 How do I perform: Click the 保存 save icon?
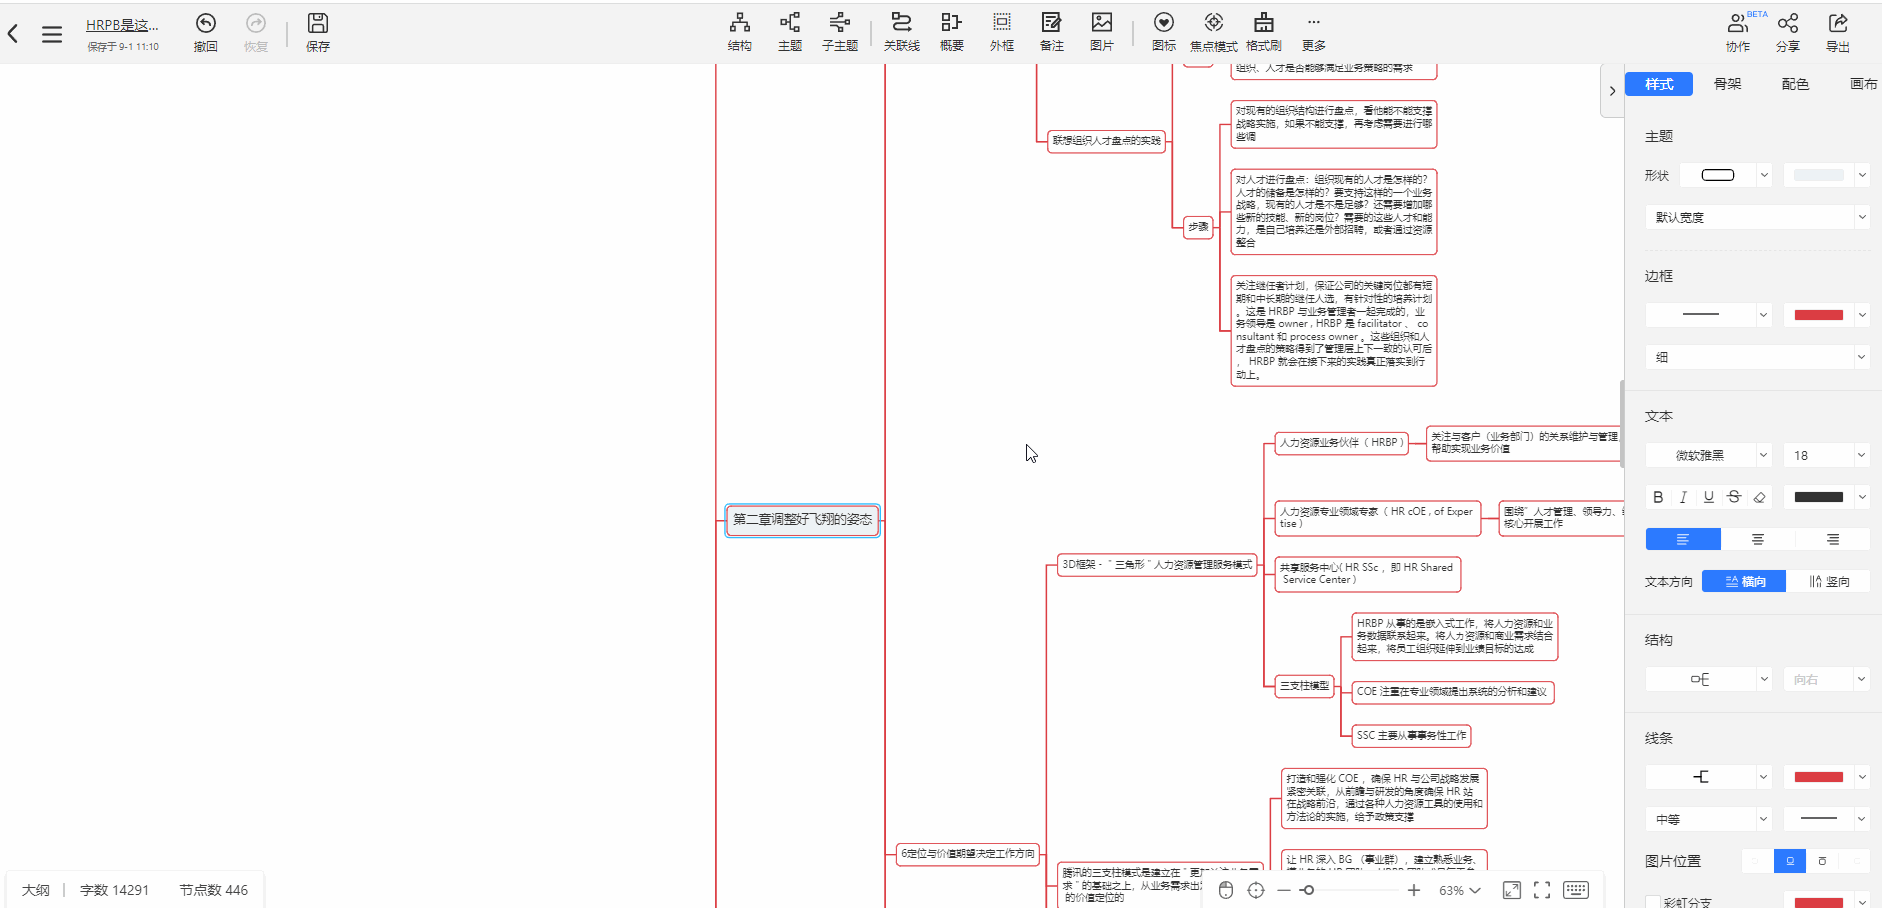(x=318, y=23)
